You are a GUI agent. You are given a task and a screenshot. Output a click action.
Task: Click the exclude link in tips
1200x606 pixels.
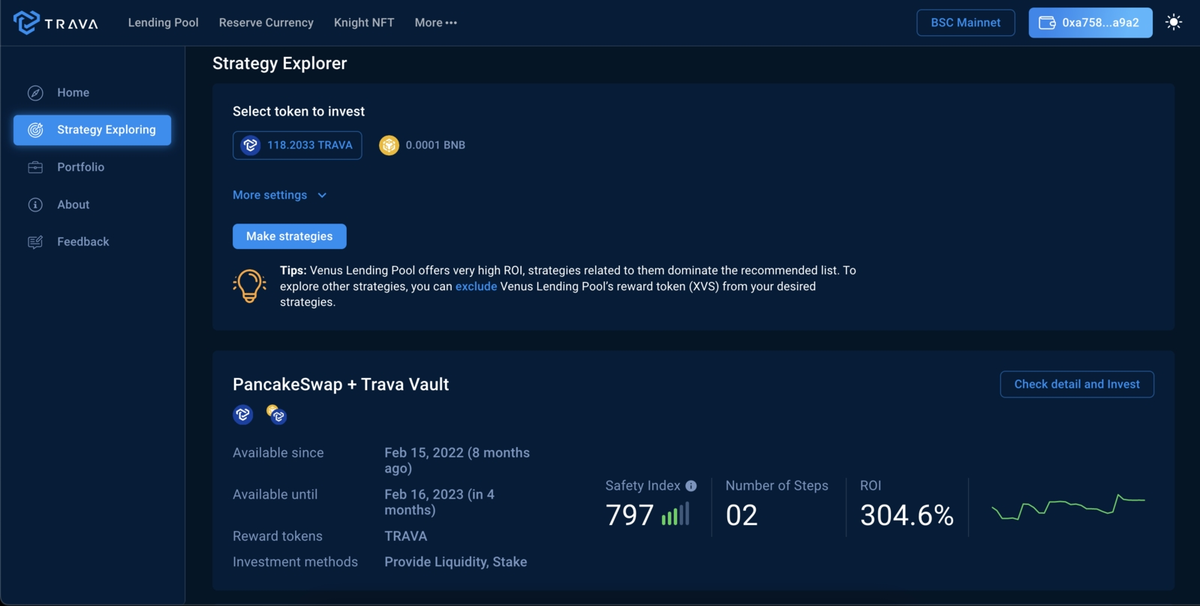point(476,287)
